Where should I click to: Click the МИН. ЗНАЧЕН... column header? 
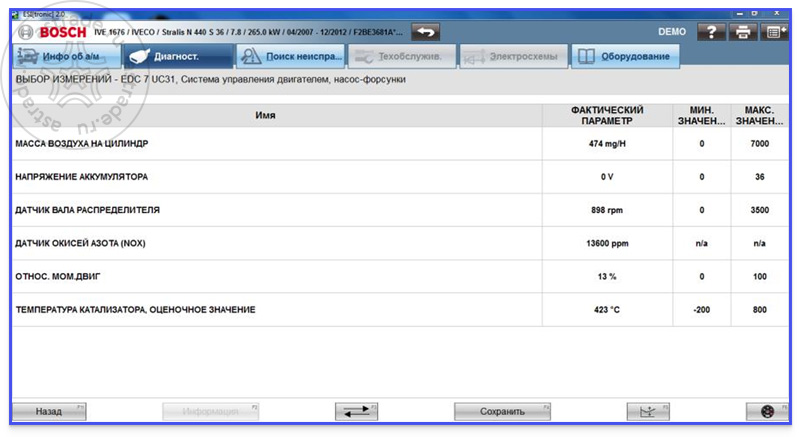click(x=701, y=116)
